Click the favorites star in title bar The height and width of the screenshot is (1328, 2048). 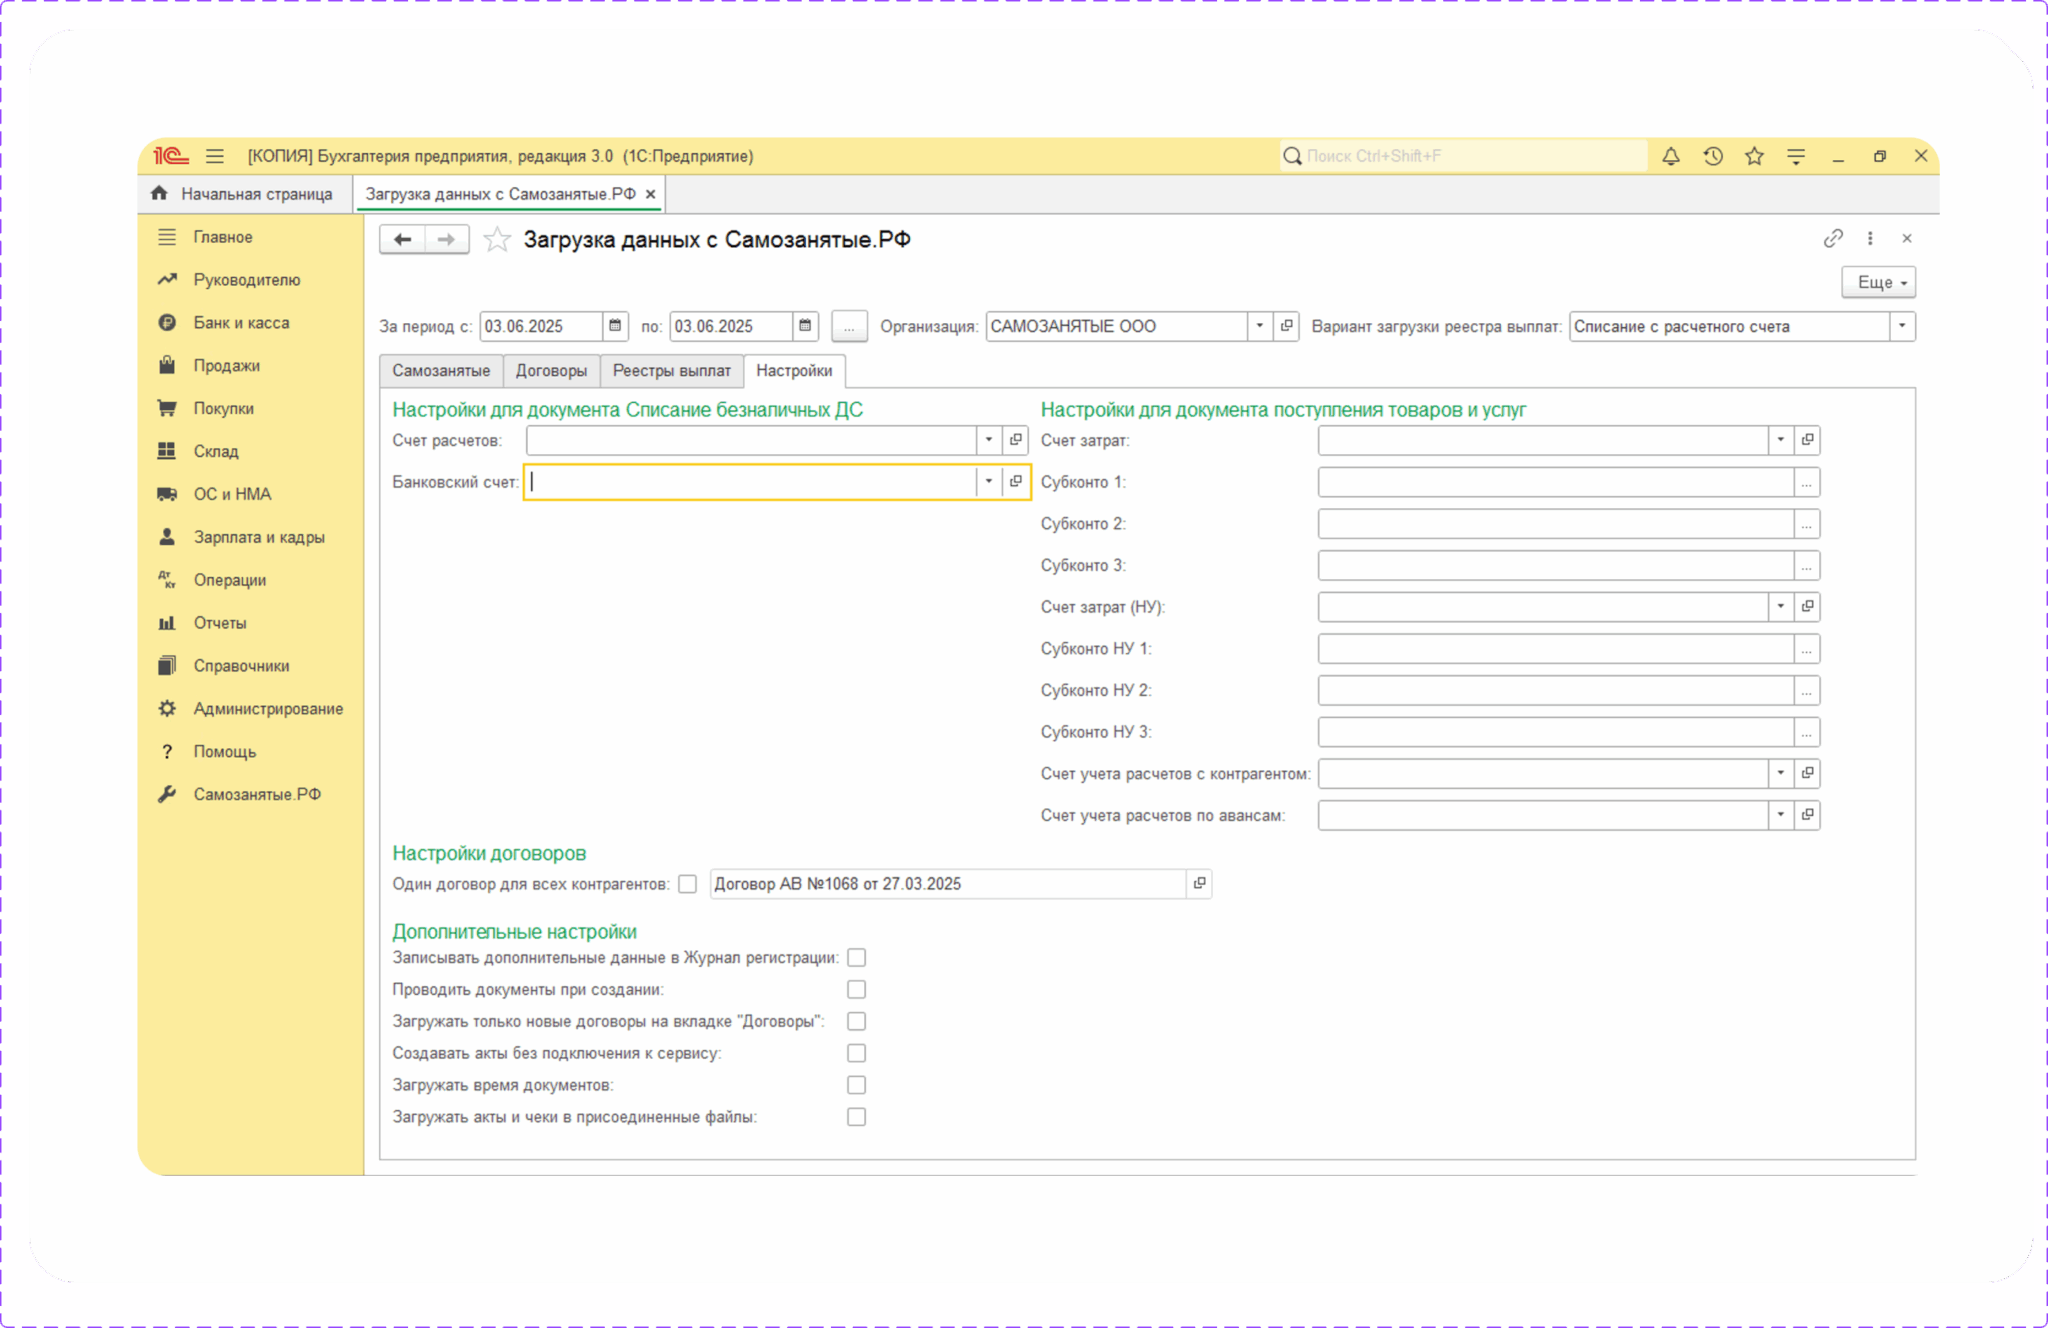tap(1754, 156)
